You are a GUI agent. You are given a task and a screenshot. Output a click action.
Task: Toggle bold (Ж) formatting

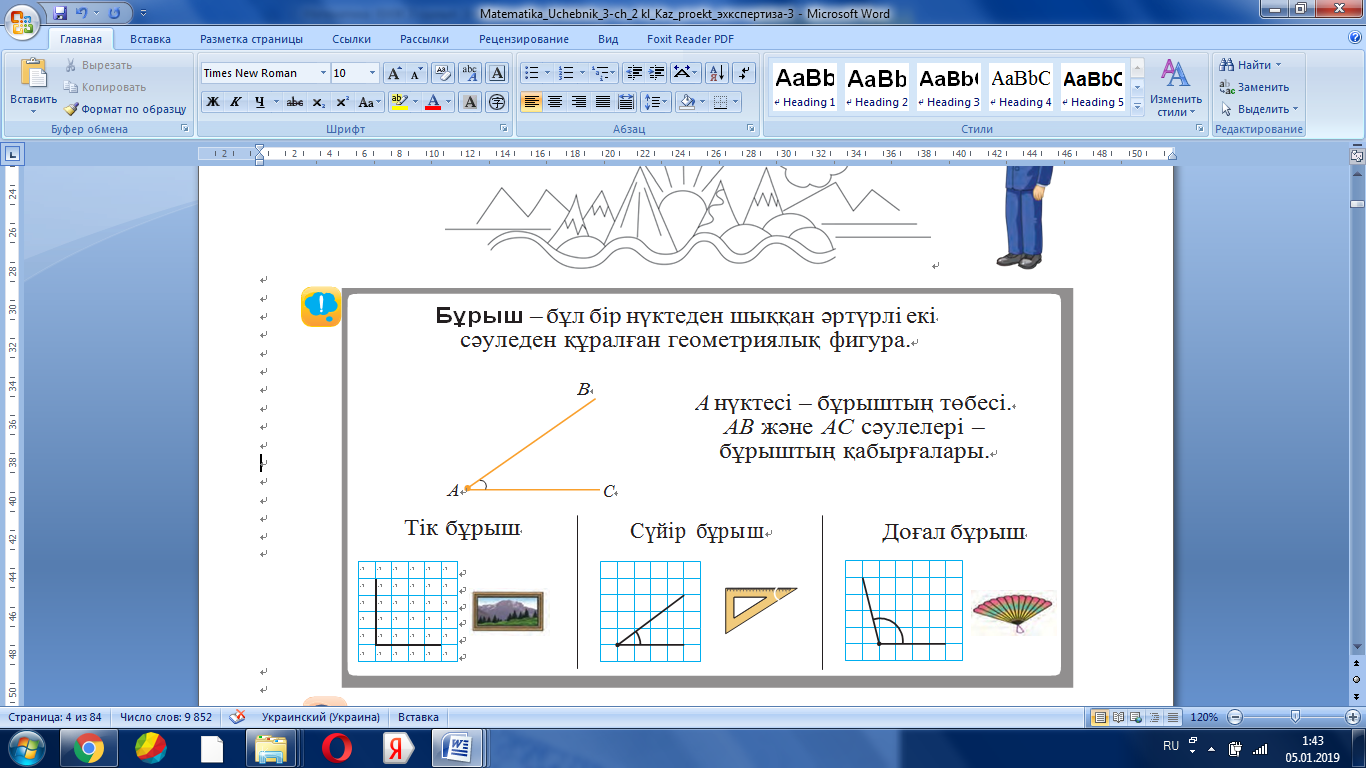(212, 102)
